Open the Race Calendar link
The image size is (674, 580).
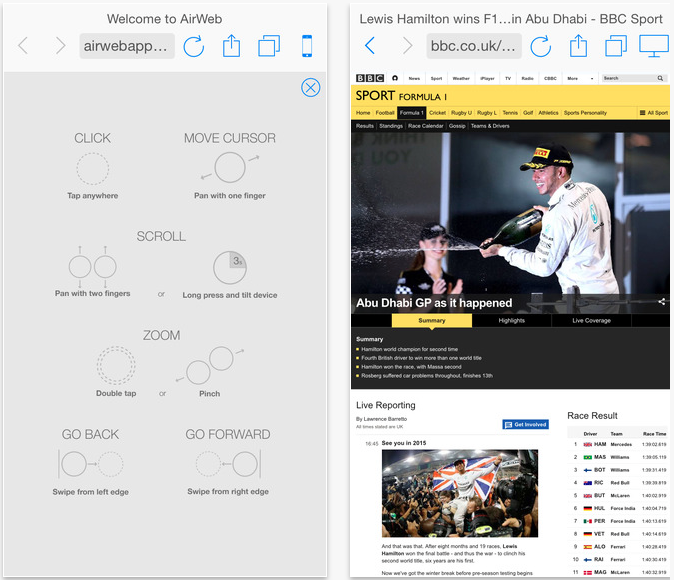[x=426, y=126]
